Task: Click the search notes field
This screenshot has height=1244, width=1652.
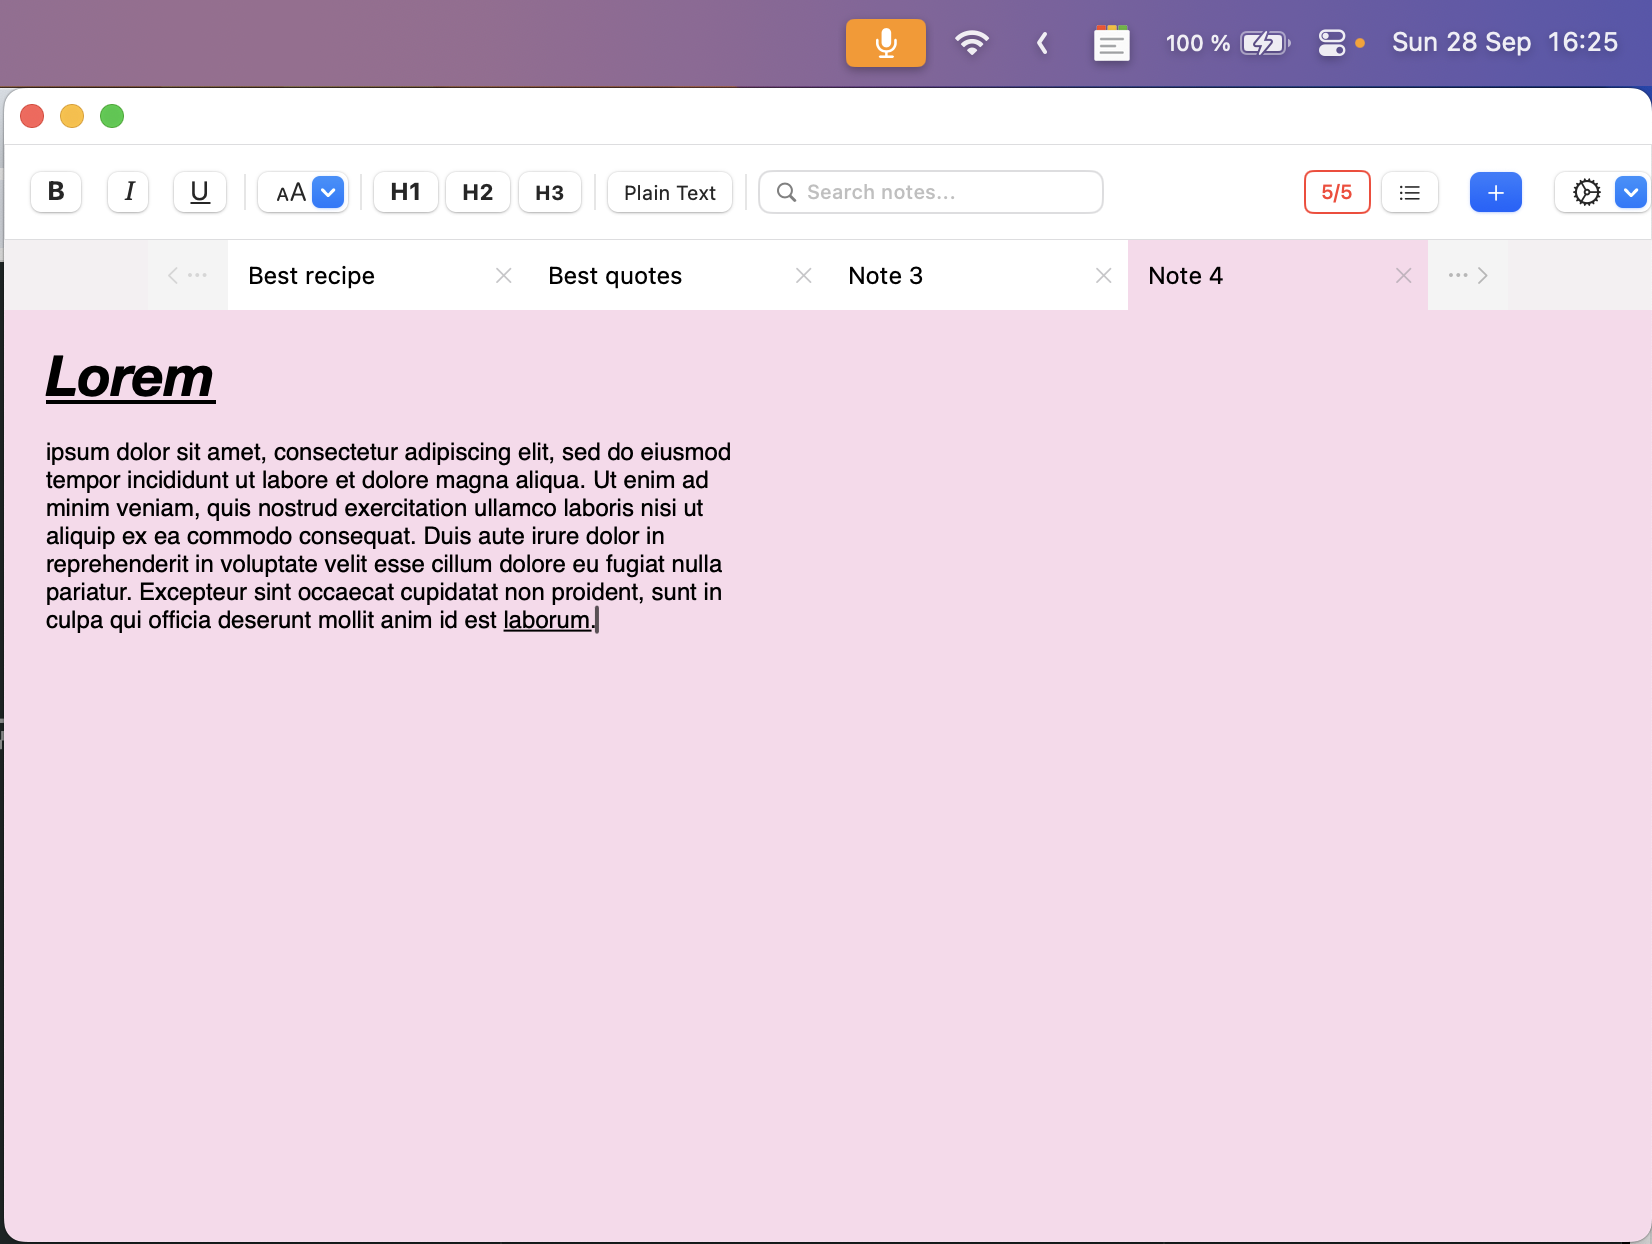Action: tap(929, 191)
